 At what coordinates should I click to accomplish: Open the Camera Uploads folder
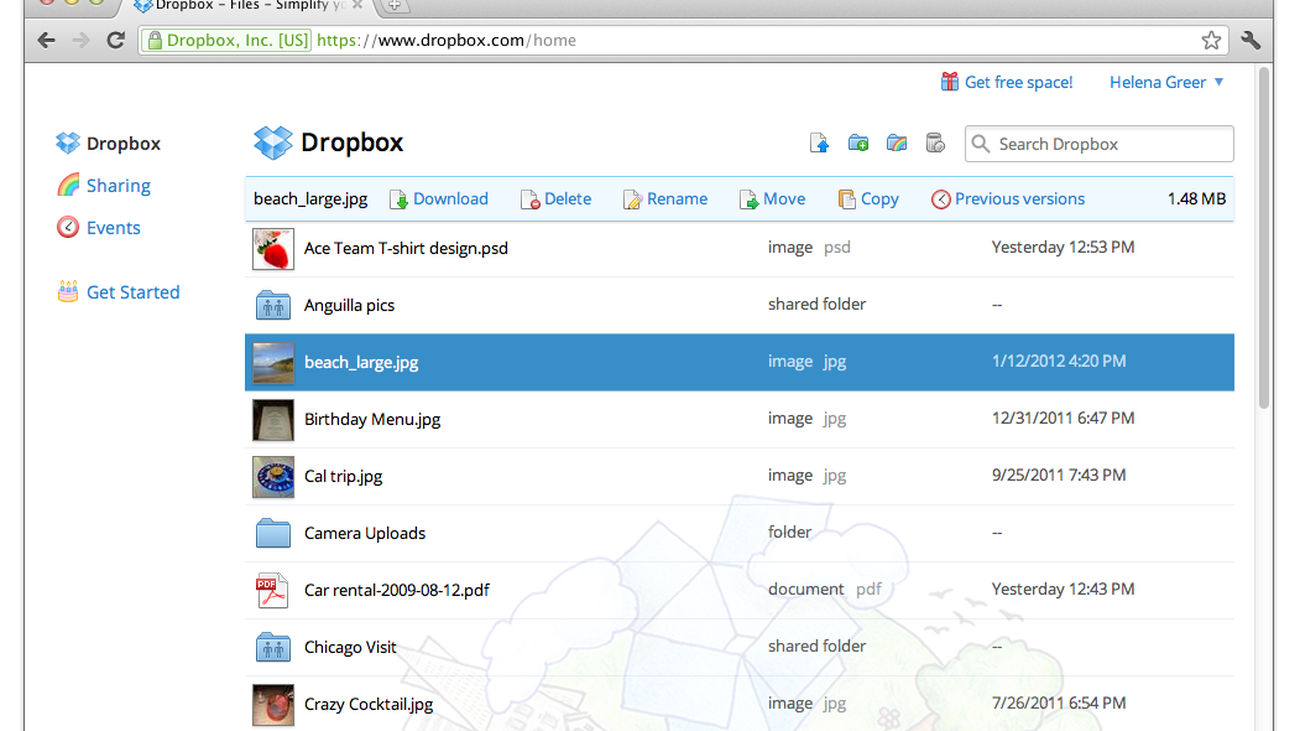[364, 533]
